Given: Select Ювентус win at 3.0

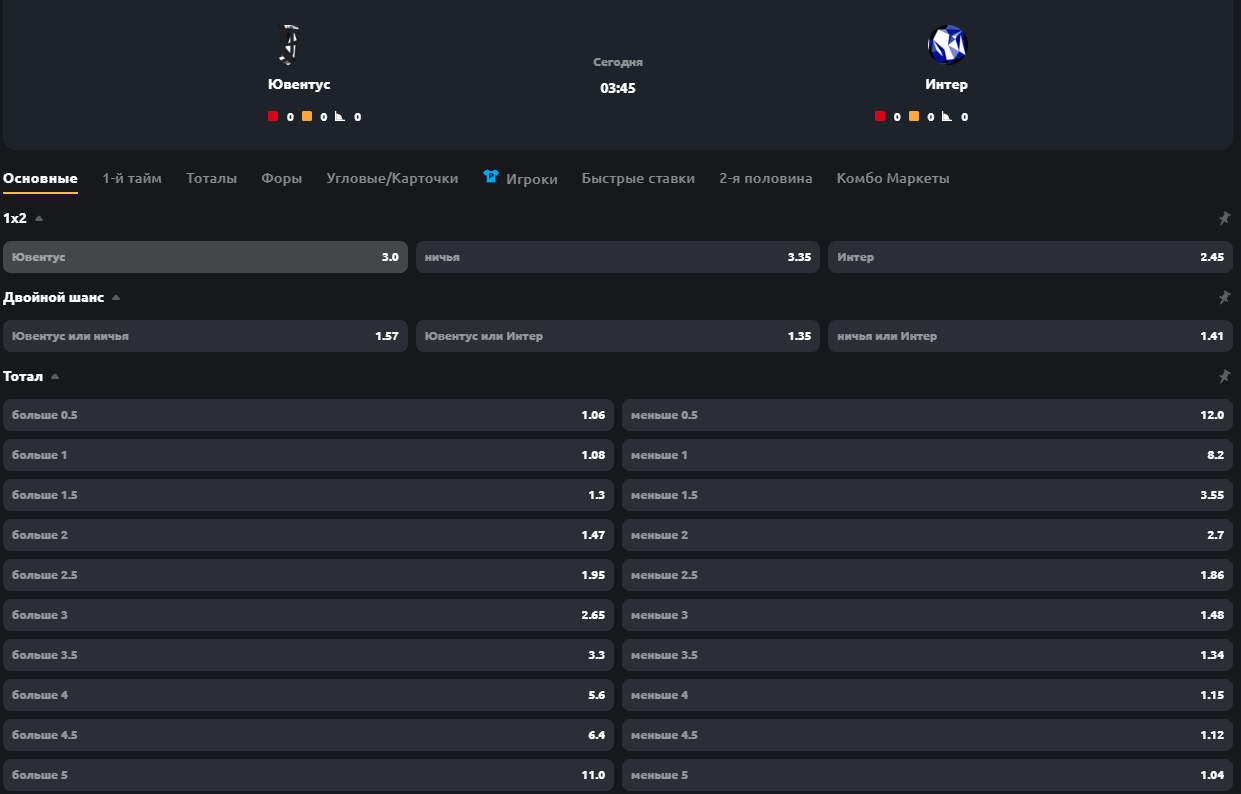Looking at the screenshot, I should (205, 257).
